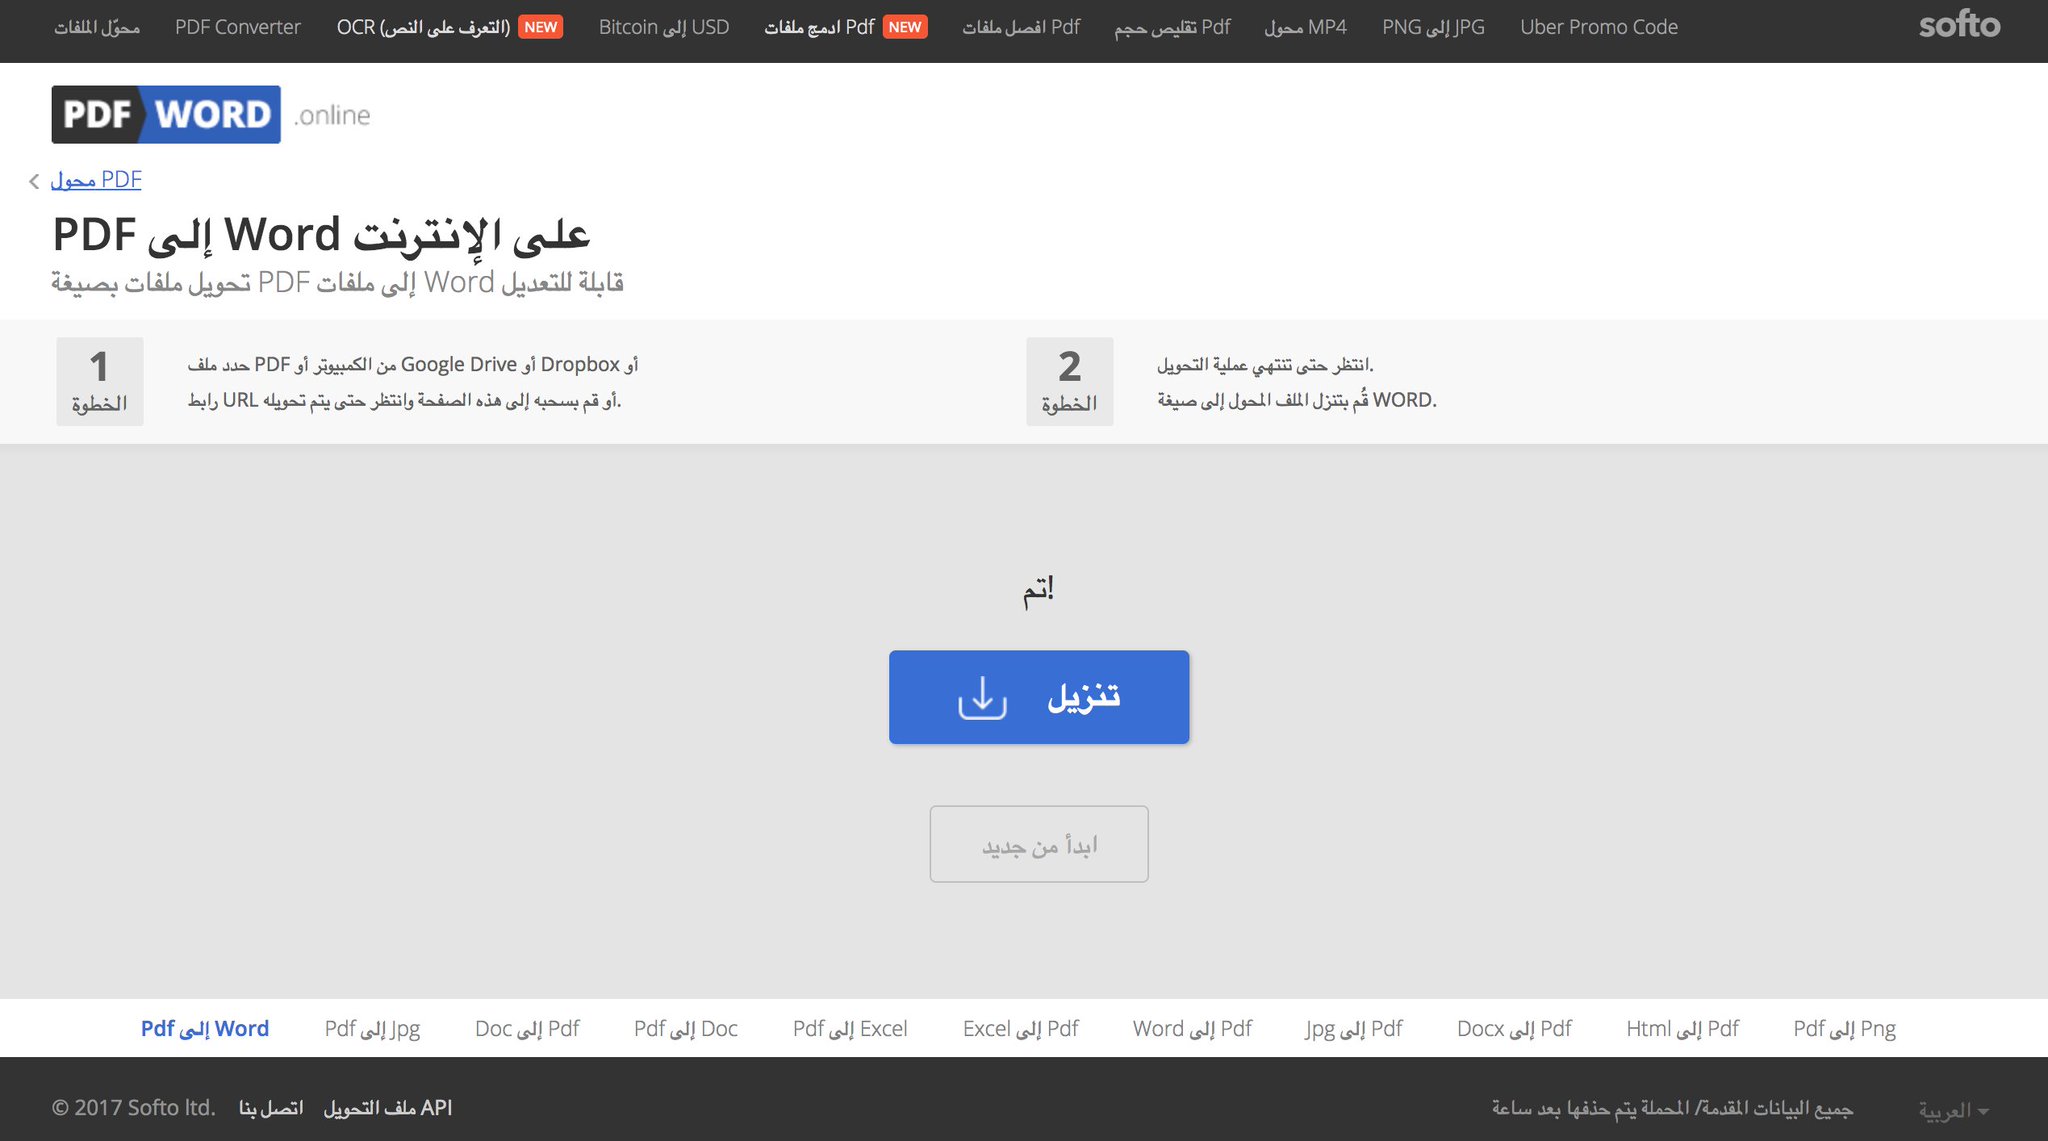Click the PDF WORD logo

coord(166,115)
